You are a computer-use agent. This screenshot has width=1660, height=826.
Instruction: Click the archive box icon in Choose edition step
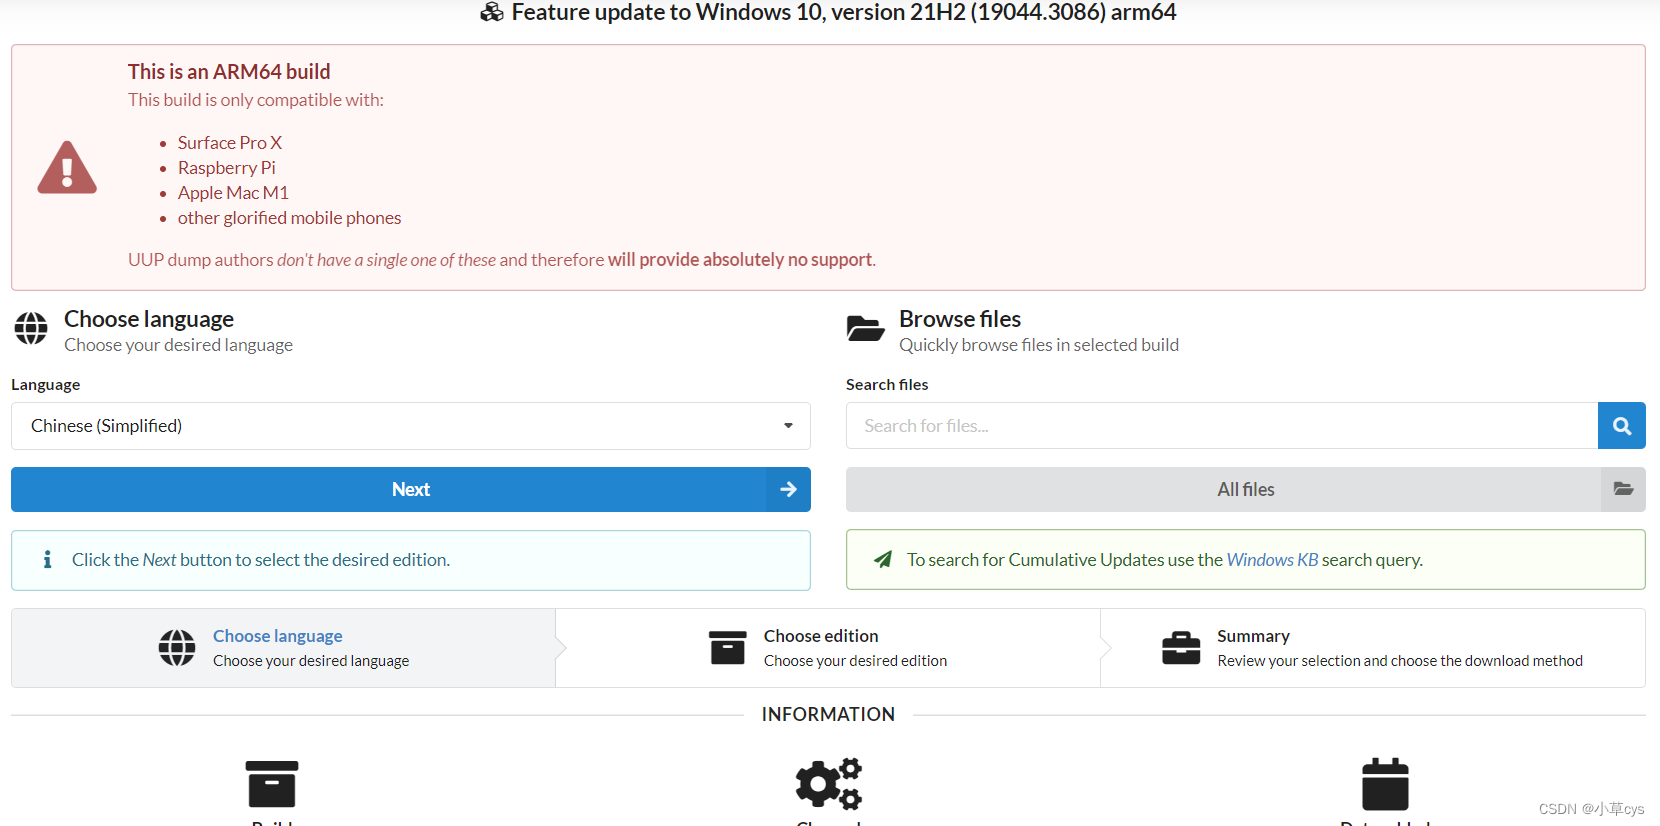coord(727,648)
